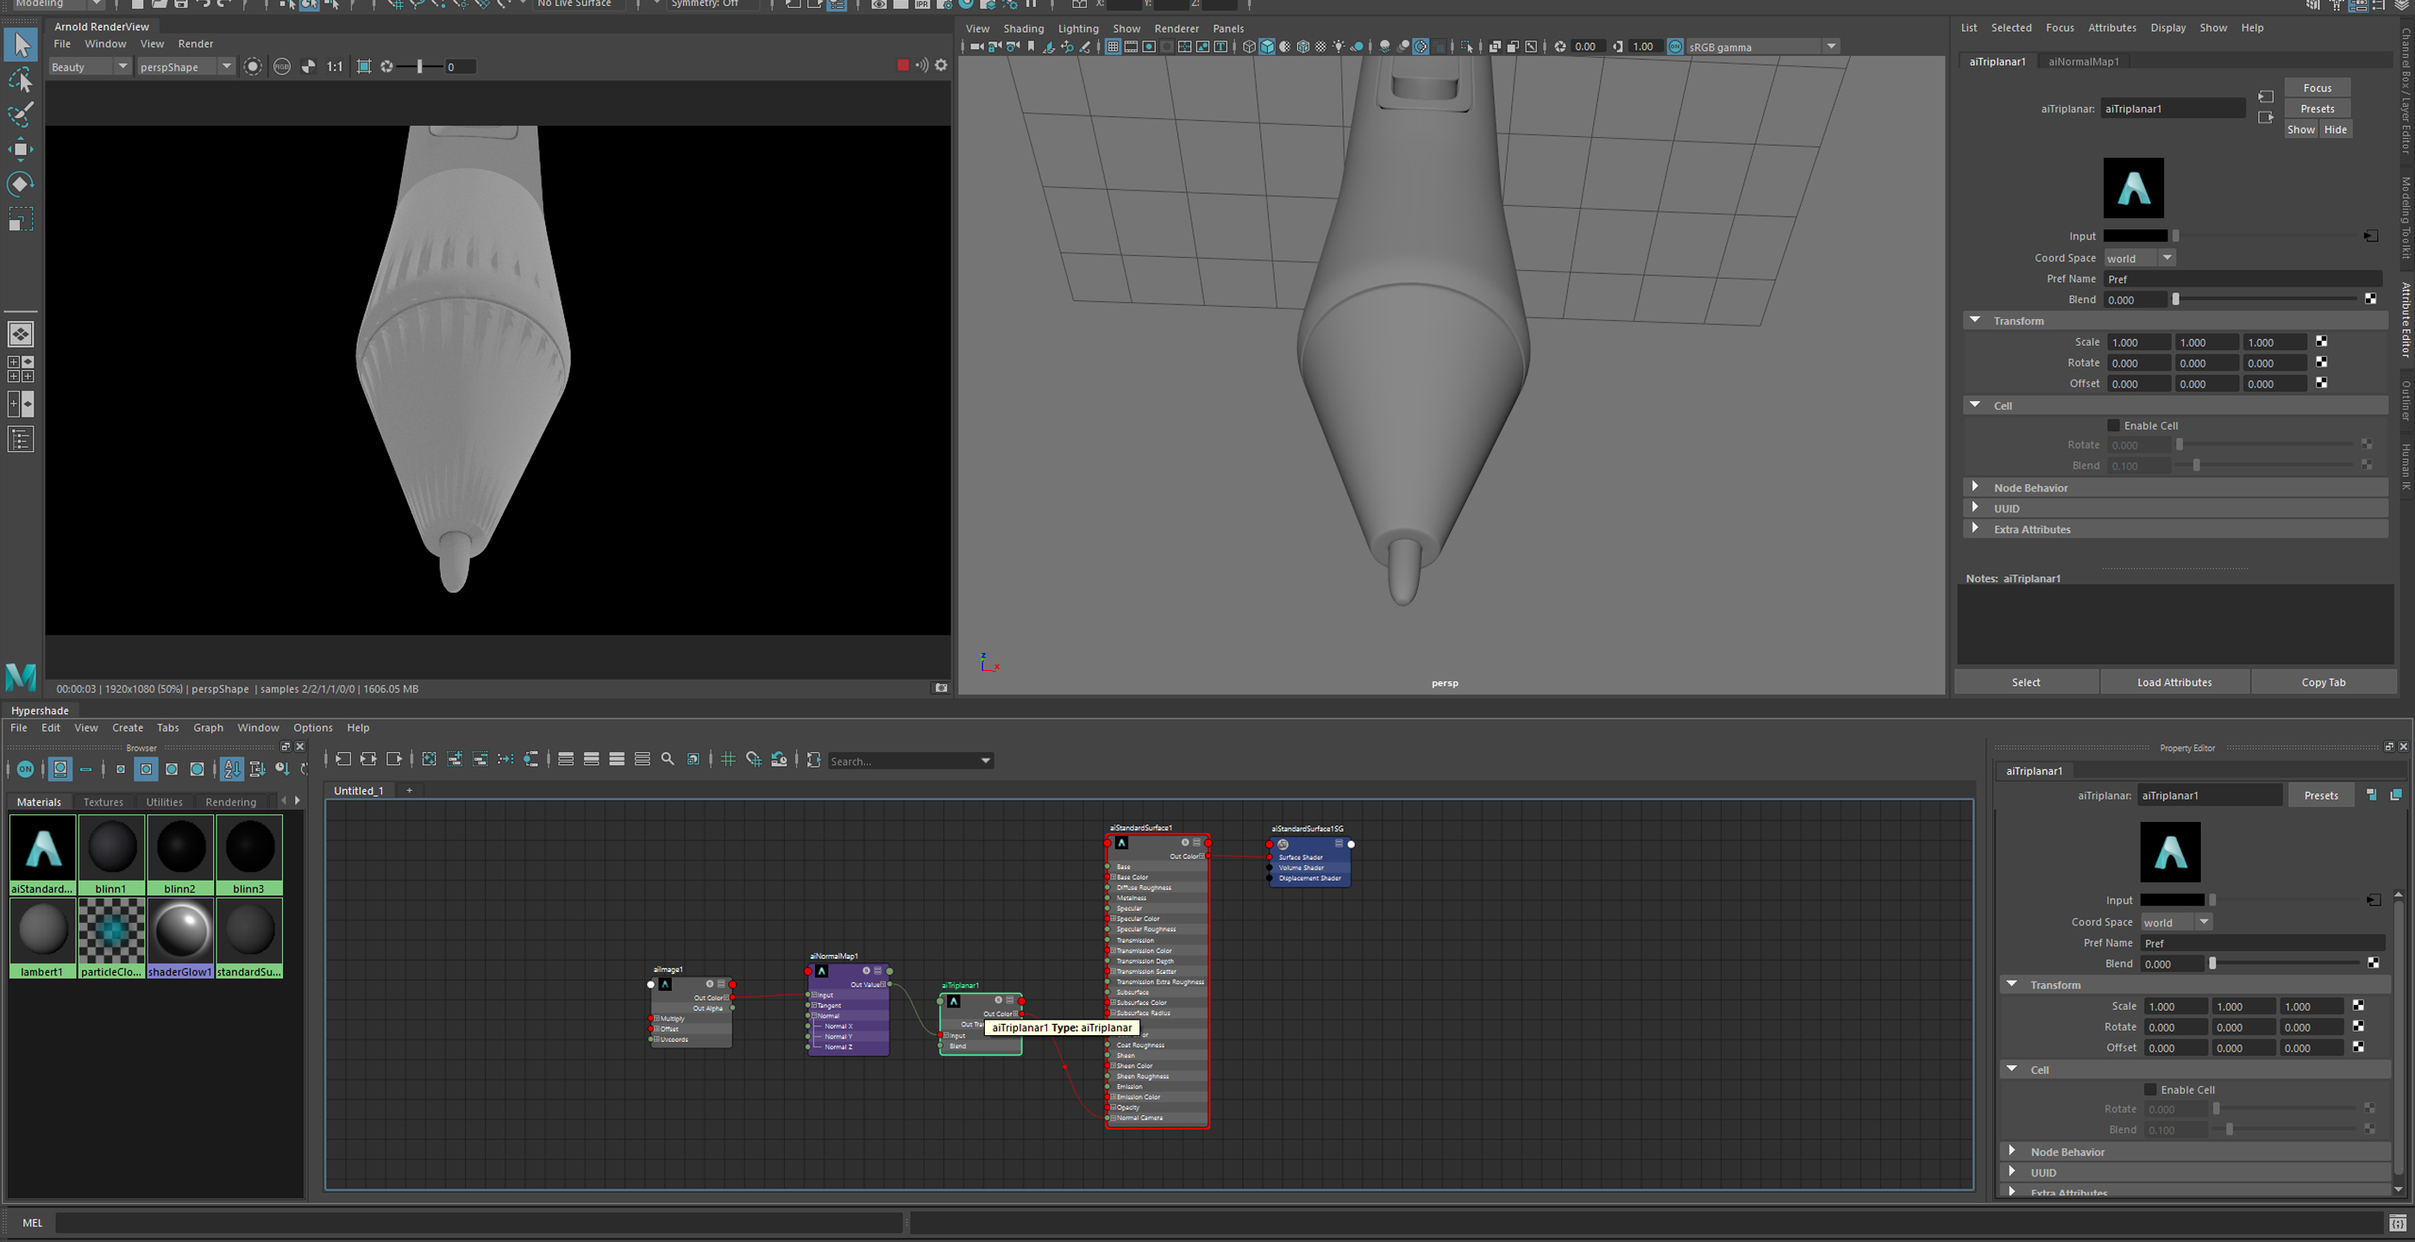2415x1242 pixels.
Task: Expand Extra Attributes in Attribute Editor
Action: coord(1975,529)
